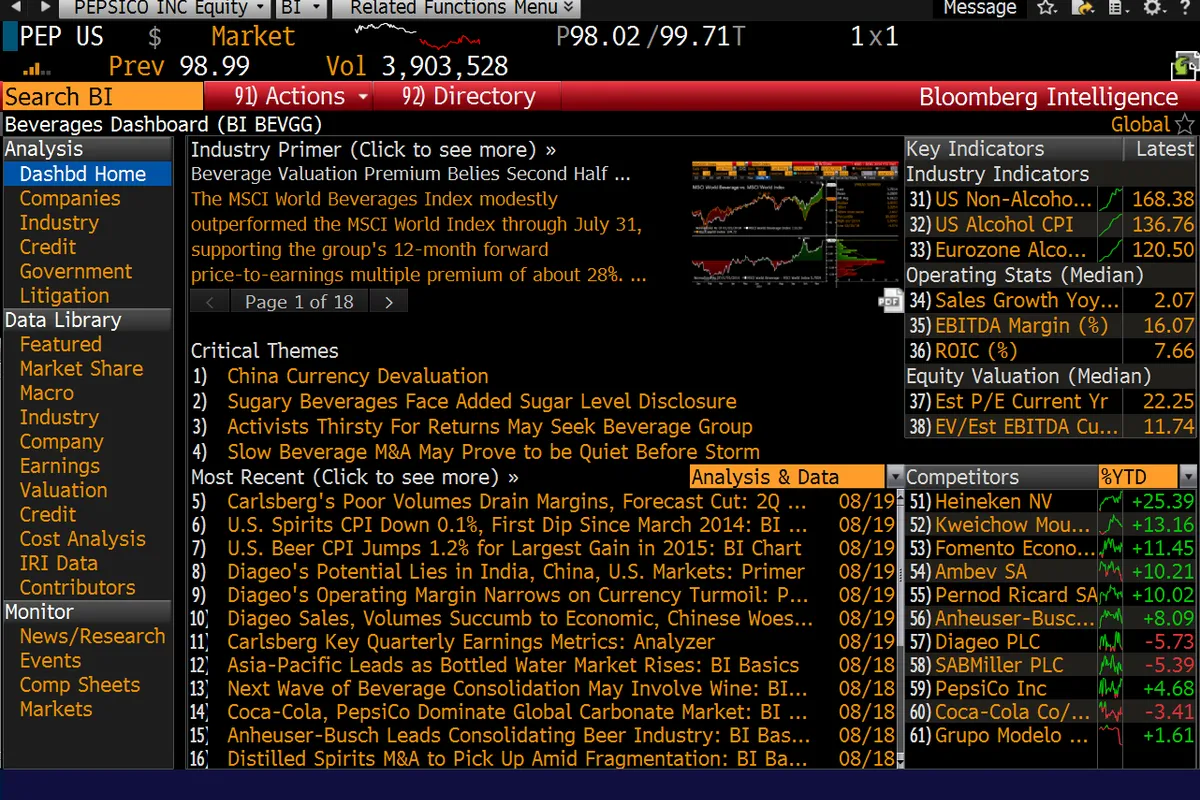Open IRI Data in Data Library

pyautogui.click(x=58, y=563)
